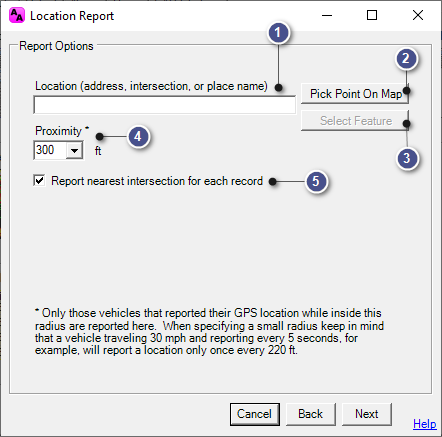Click the Proximity value 300 field
The height and width of the screenshot is (437, 442).
[x=50, y=150]
